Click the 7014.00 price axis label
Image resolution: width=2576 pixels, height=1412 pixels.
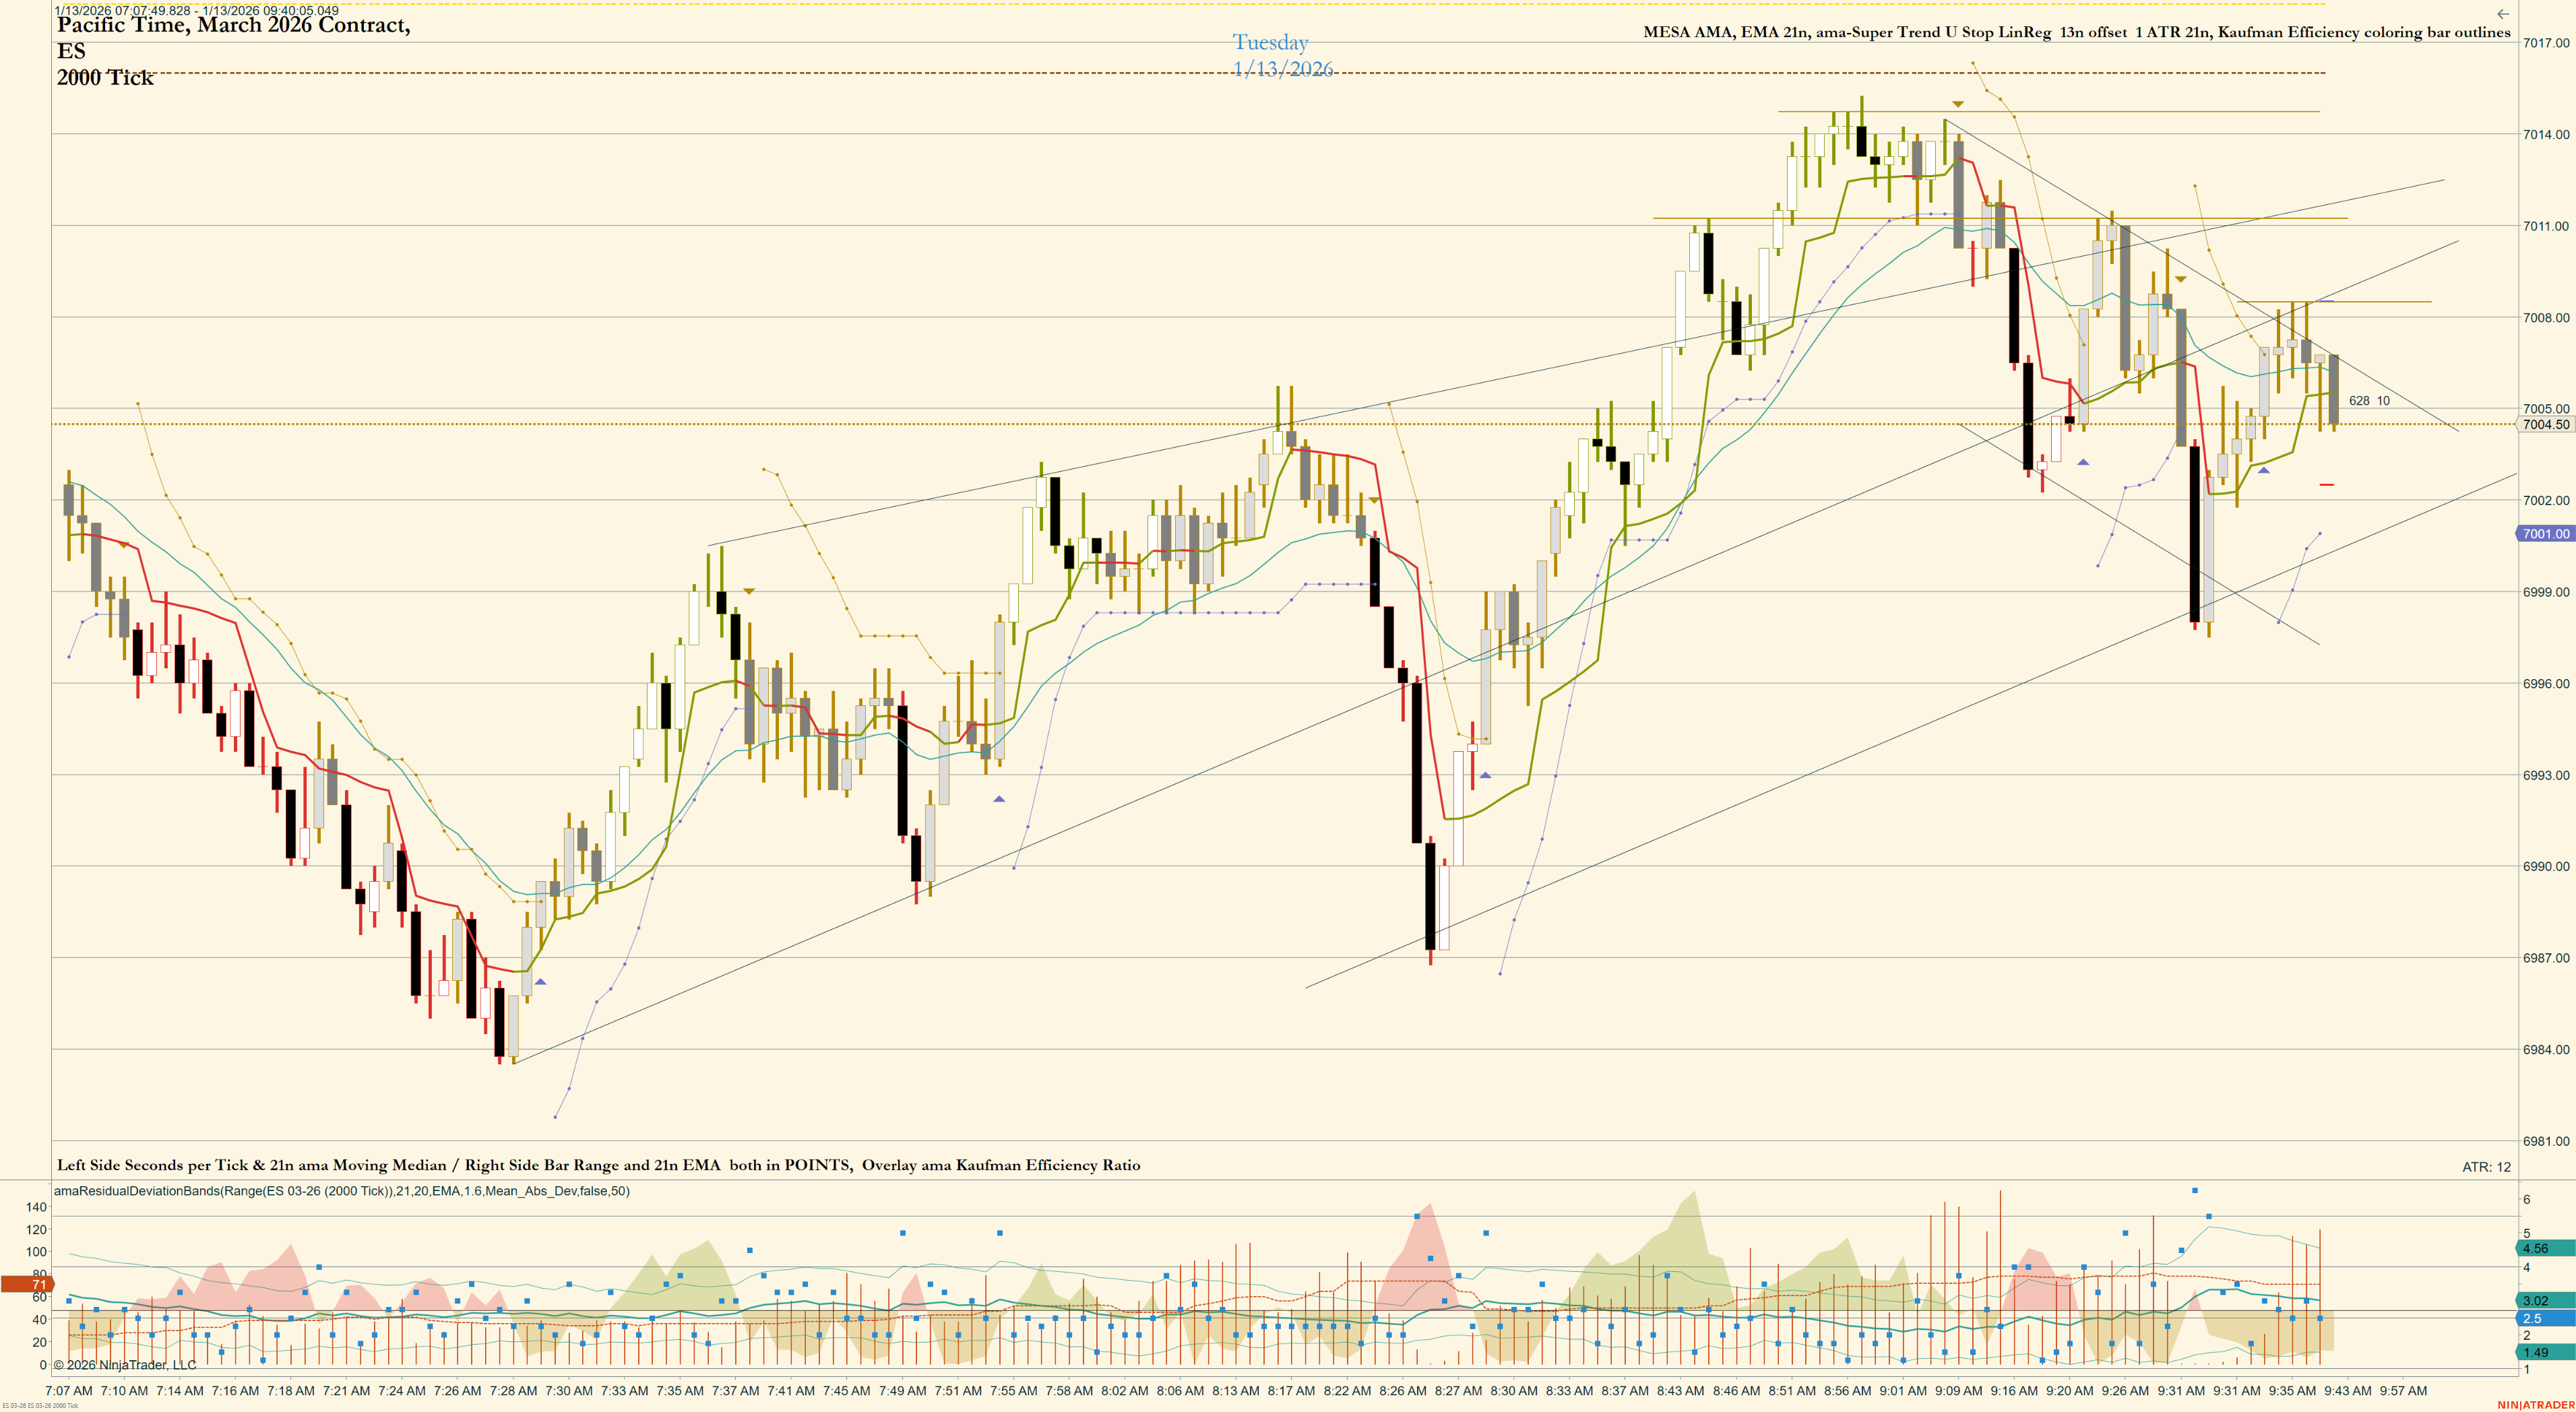(2546, 134)
